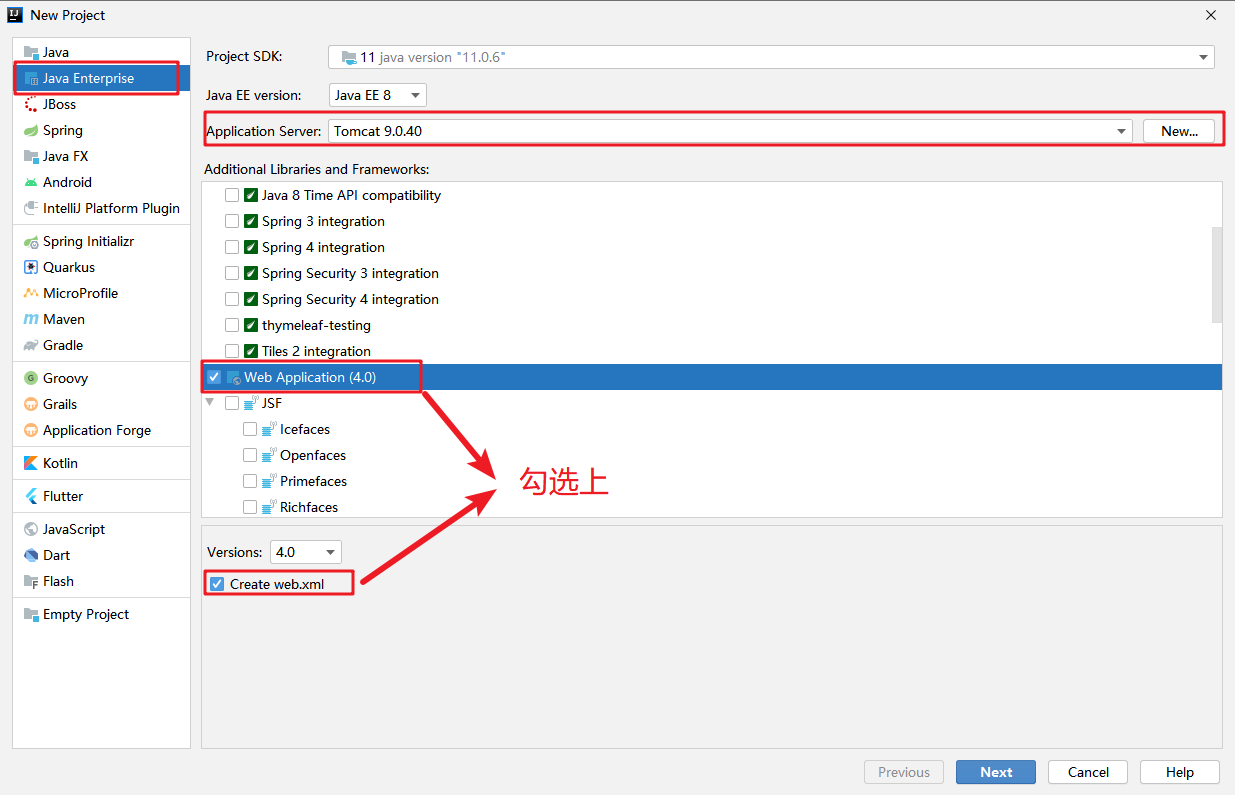Click the Kotlin K icon
The height and width of the screenshot is (795, 1235).
click(31, 463)
